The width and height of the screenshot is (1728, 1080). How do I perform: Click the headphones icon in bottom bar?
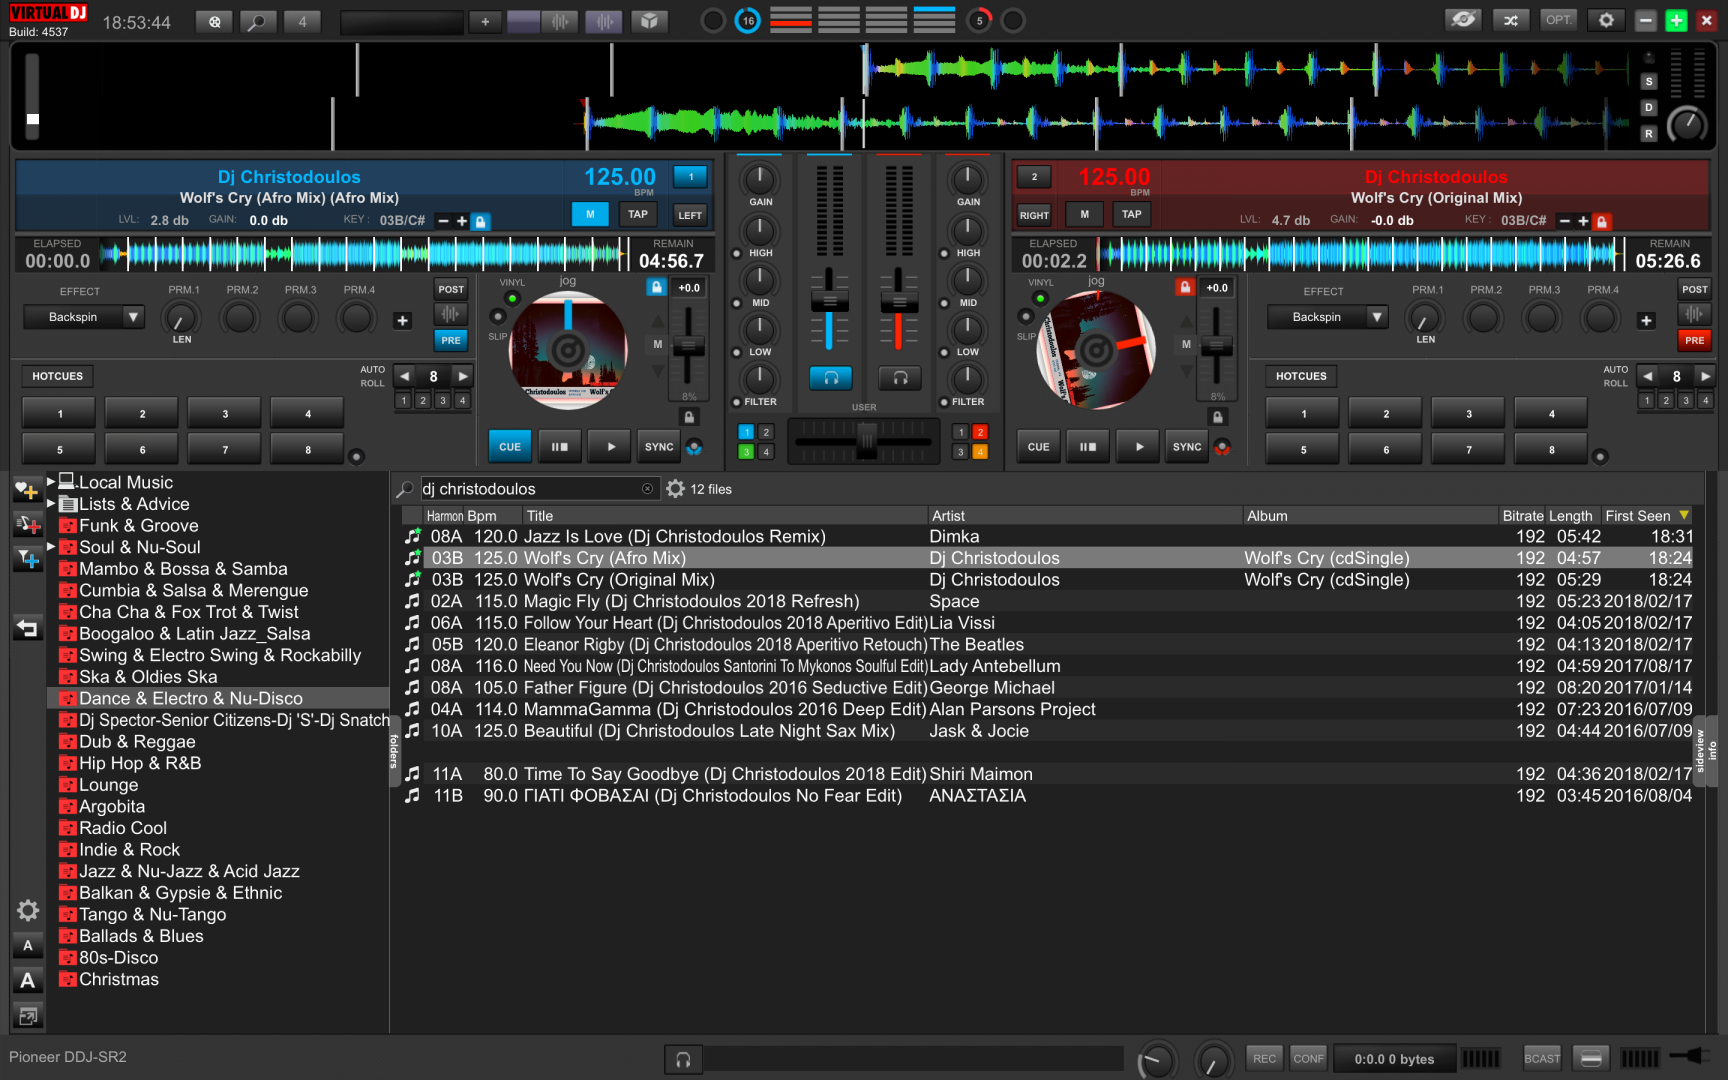(683, 1059)
